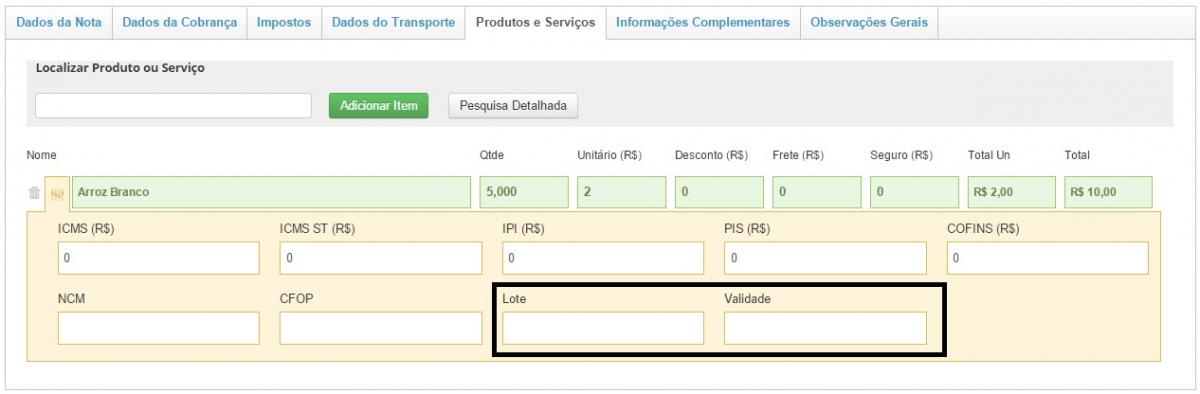Open Pesquisa Detalhada search

[513, 105]
